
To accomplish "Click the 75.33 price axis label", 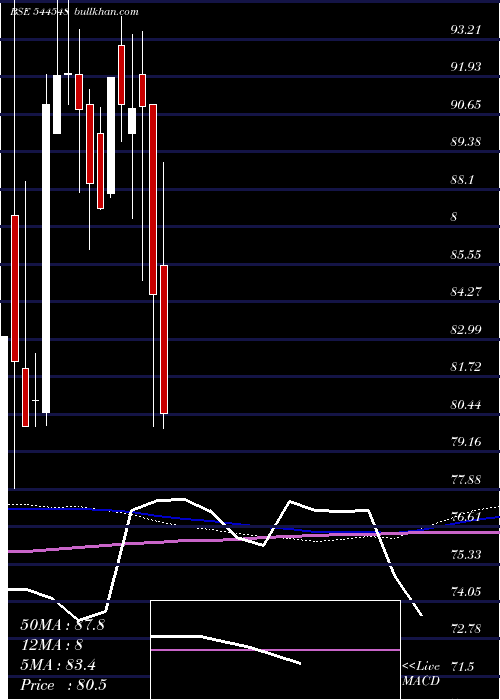I will 467,554.
